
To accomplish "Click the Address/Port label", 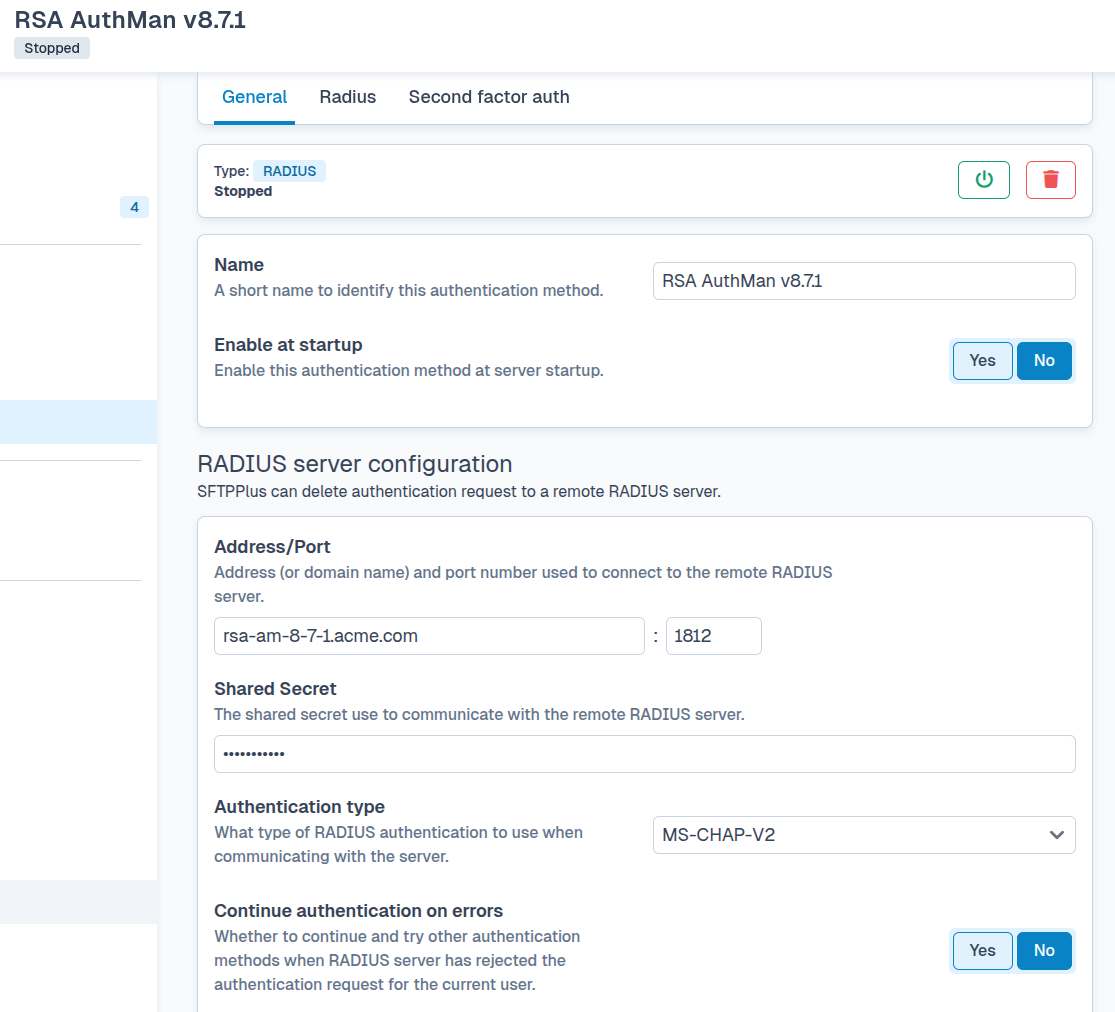I will click(x=272, y=547).
